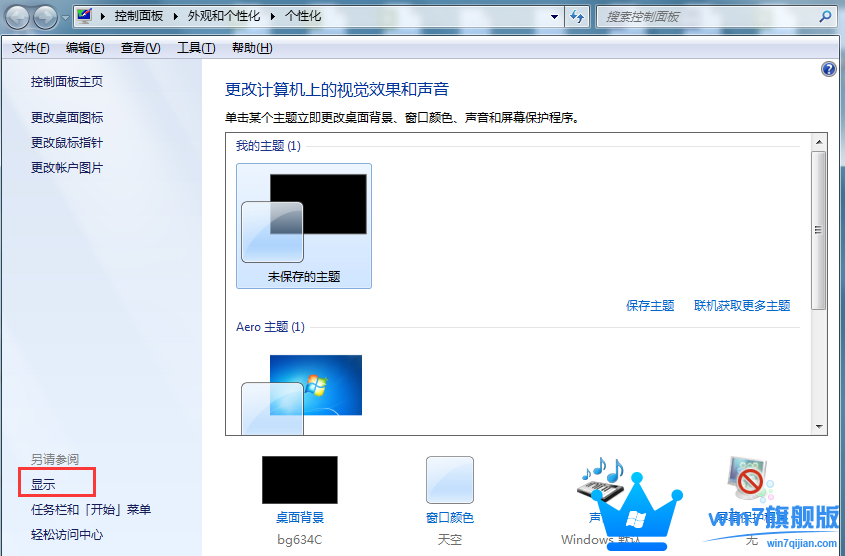Viewport: 845px width, 556px height.
Task: Expand the address bar history dropdown
Action: (x=555, y=17)
